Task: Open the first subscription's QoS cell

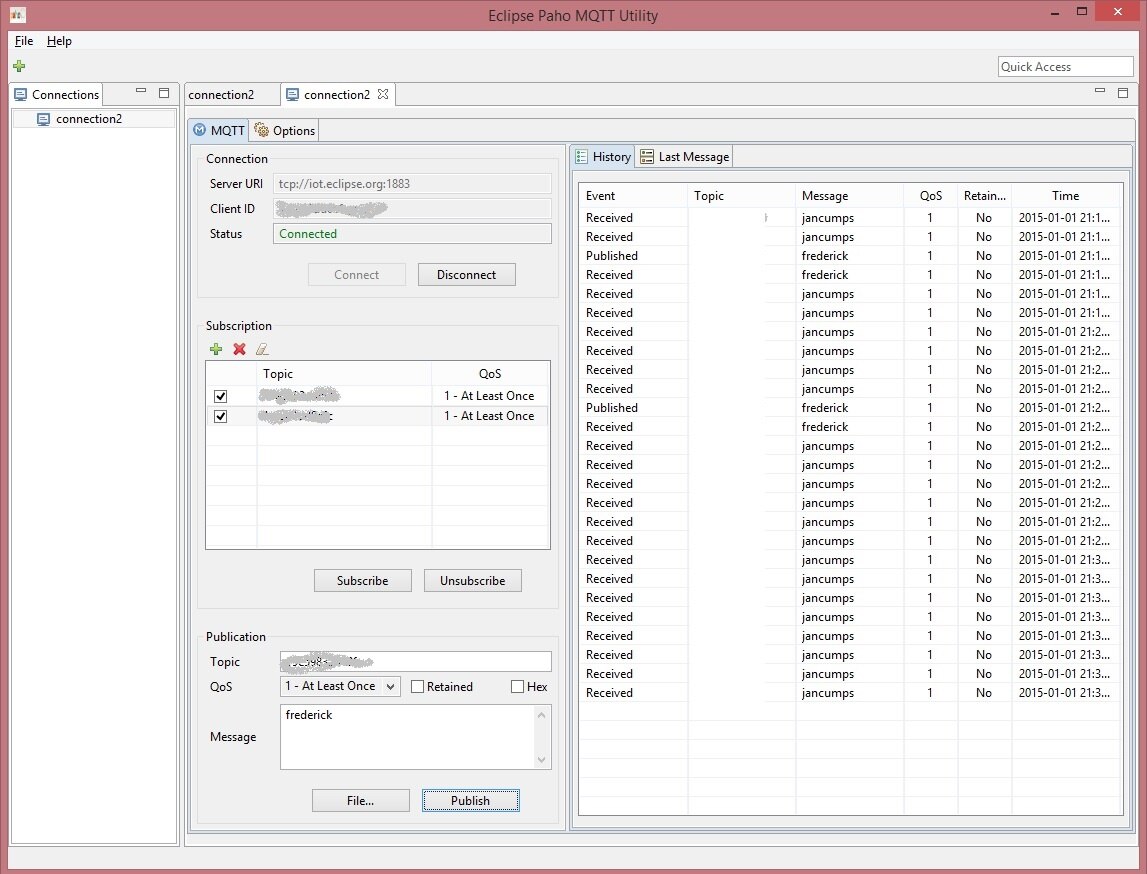Action: pos(489,396)
